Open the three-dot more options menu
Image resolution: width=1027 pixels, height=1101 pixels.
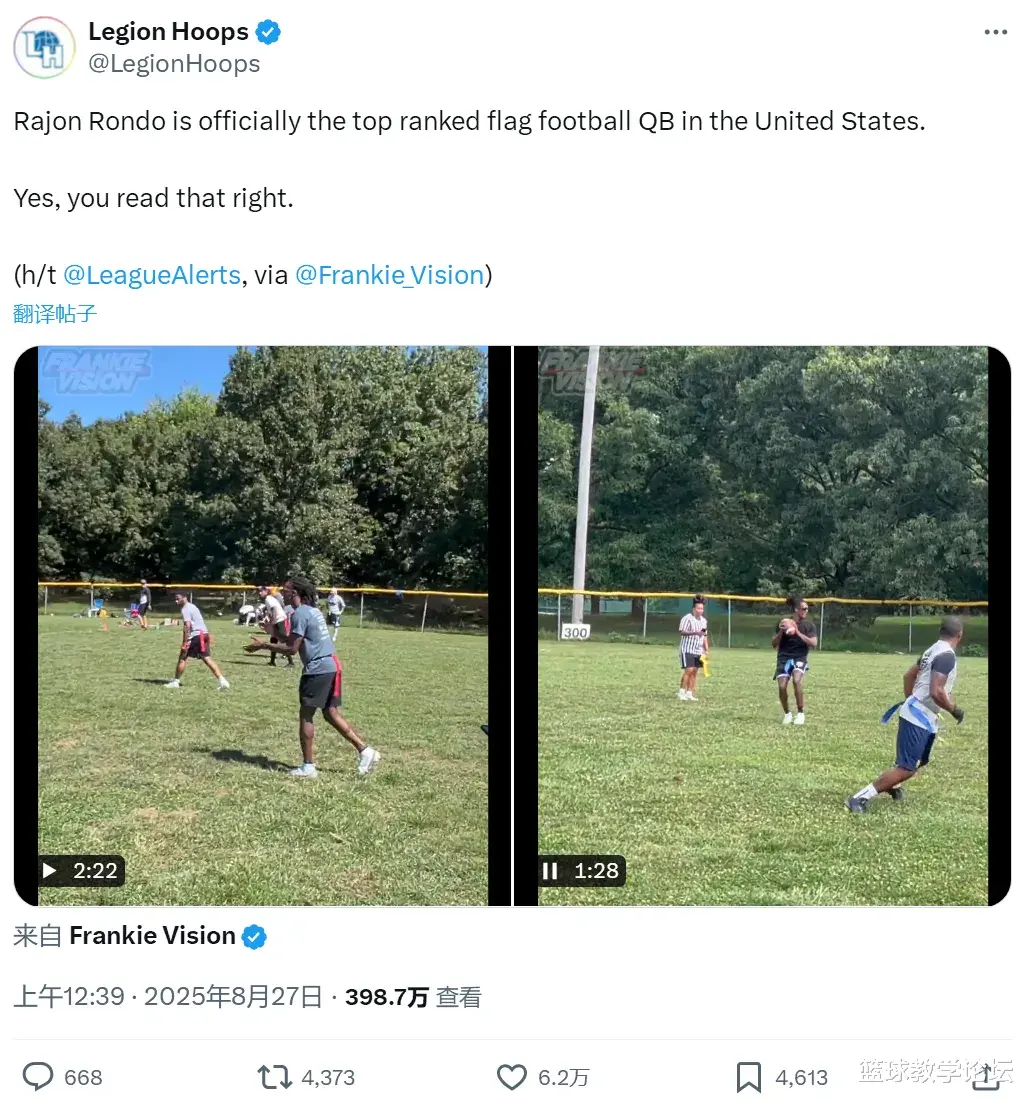click(995, 32)
